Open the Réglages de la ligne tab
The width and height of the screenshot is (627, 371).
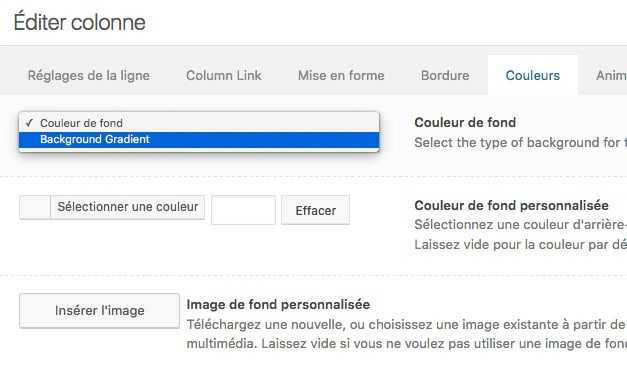pos(89,75)
